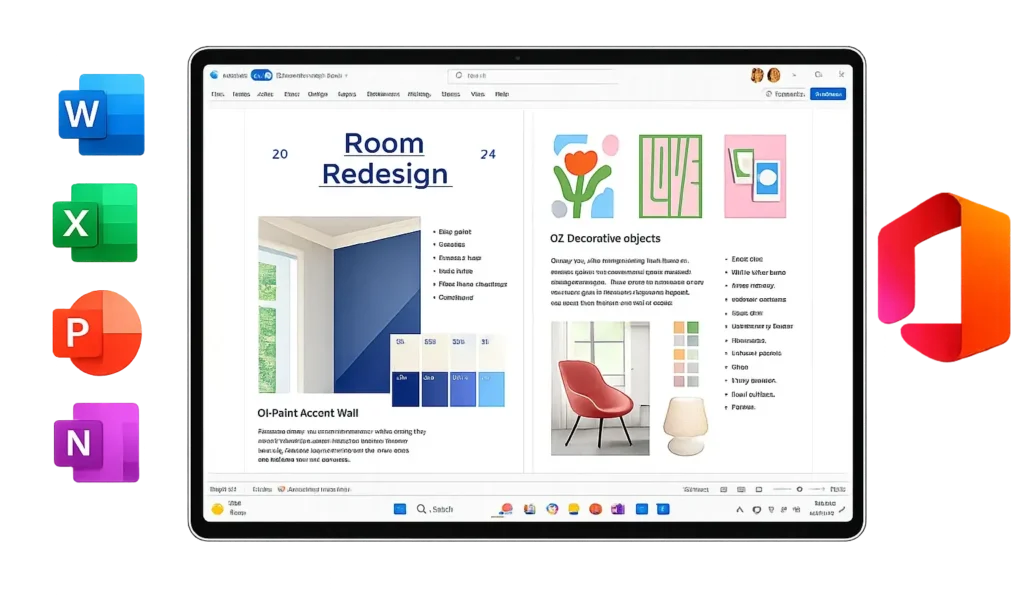Viewport: 1024px width, 595px height.
Task: Switch to the first view-mode icon in status bar
Action: pos(724,489)
